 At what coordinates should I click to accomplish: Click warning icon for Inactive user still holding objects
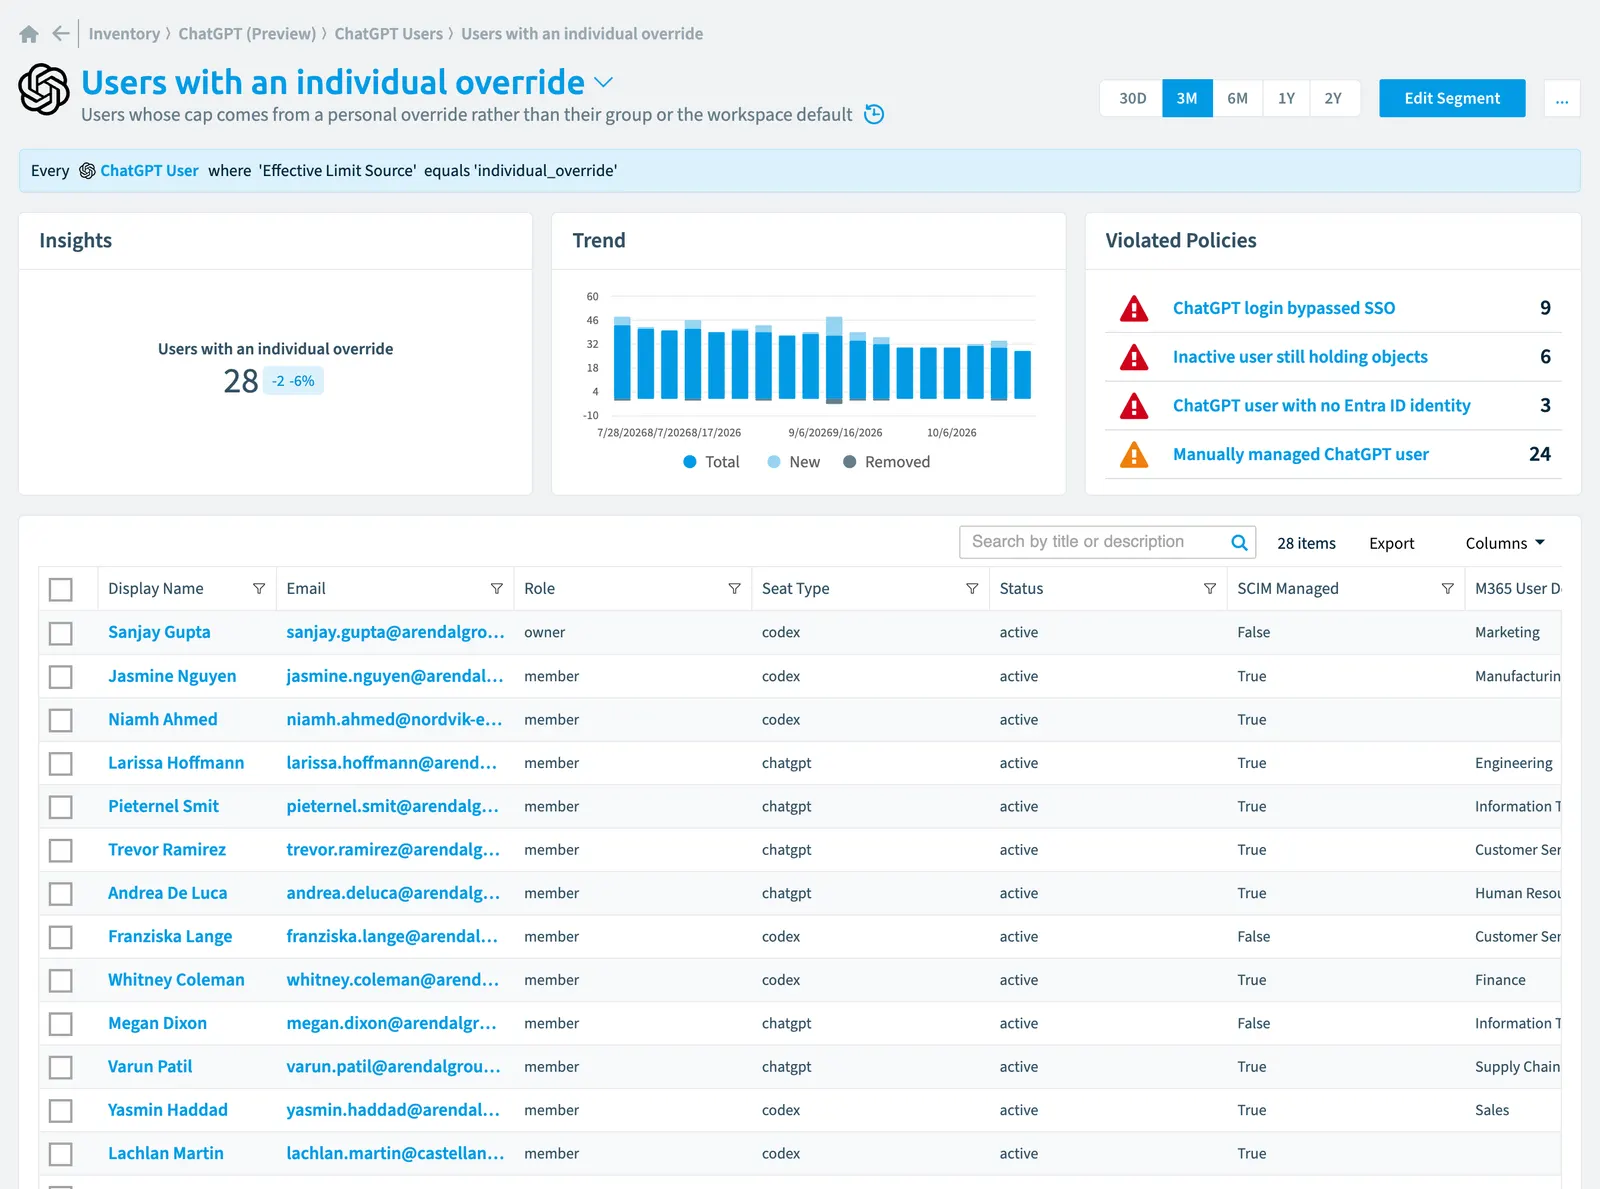point(1134,357)
